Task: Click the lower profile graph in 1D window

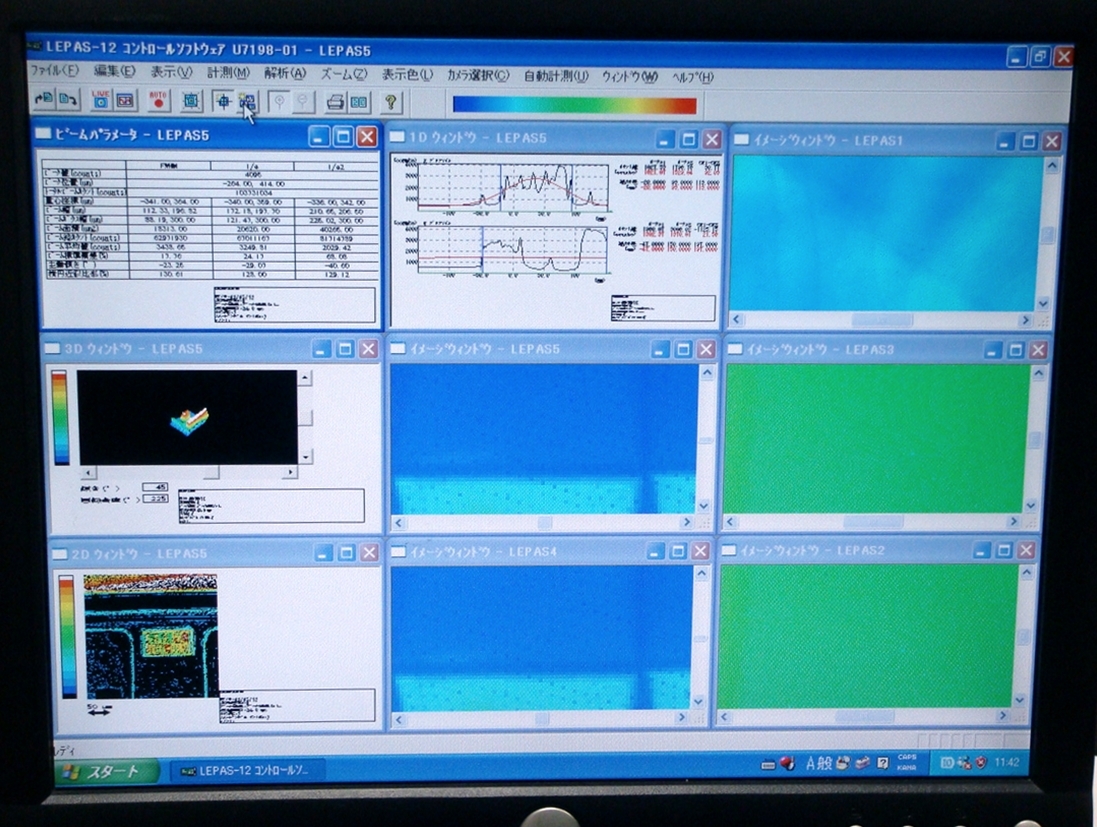Action: point(513,250)
